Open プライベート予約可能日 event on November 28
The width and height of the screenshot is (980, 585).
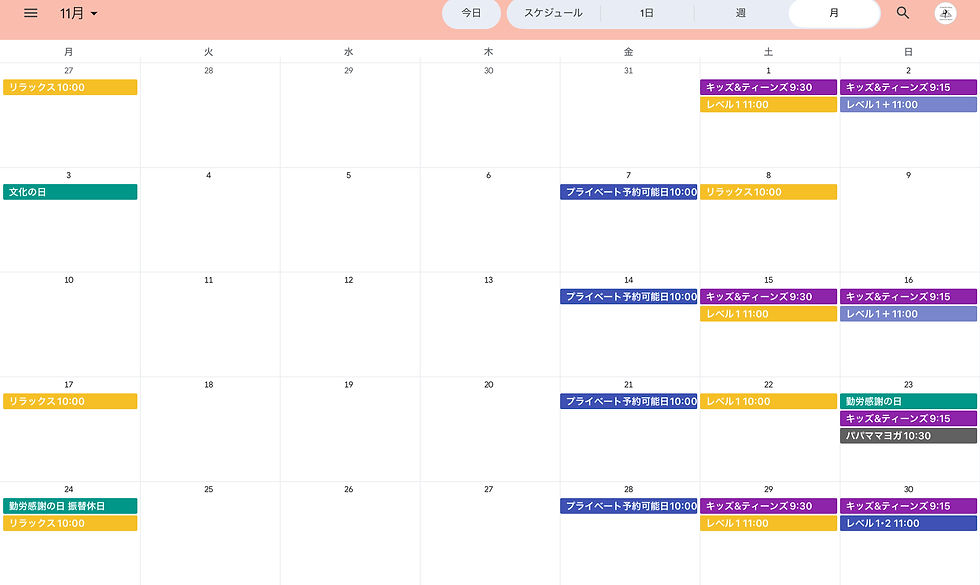629,506
